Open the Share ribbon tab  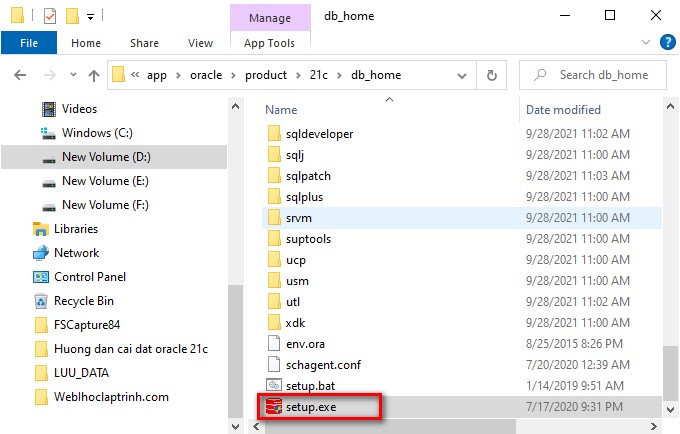point(144,43)
